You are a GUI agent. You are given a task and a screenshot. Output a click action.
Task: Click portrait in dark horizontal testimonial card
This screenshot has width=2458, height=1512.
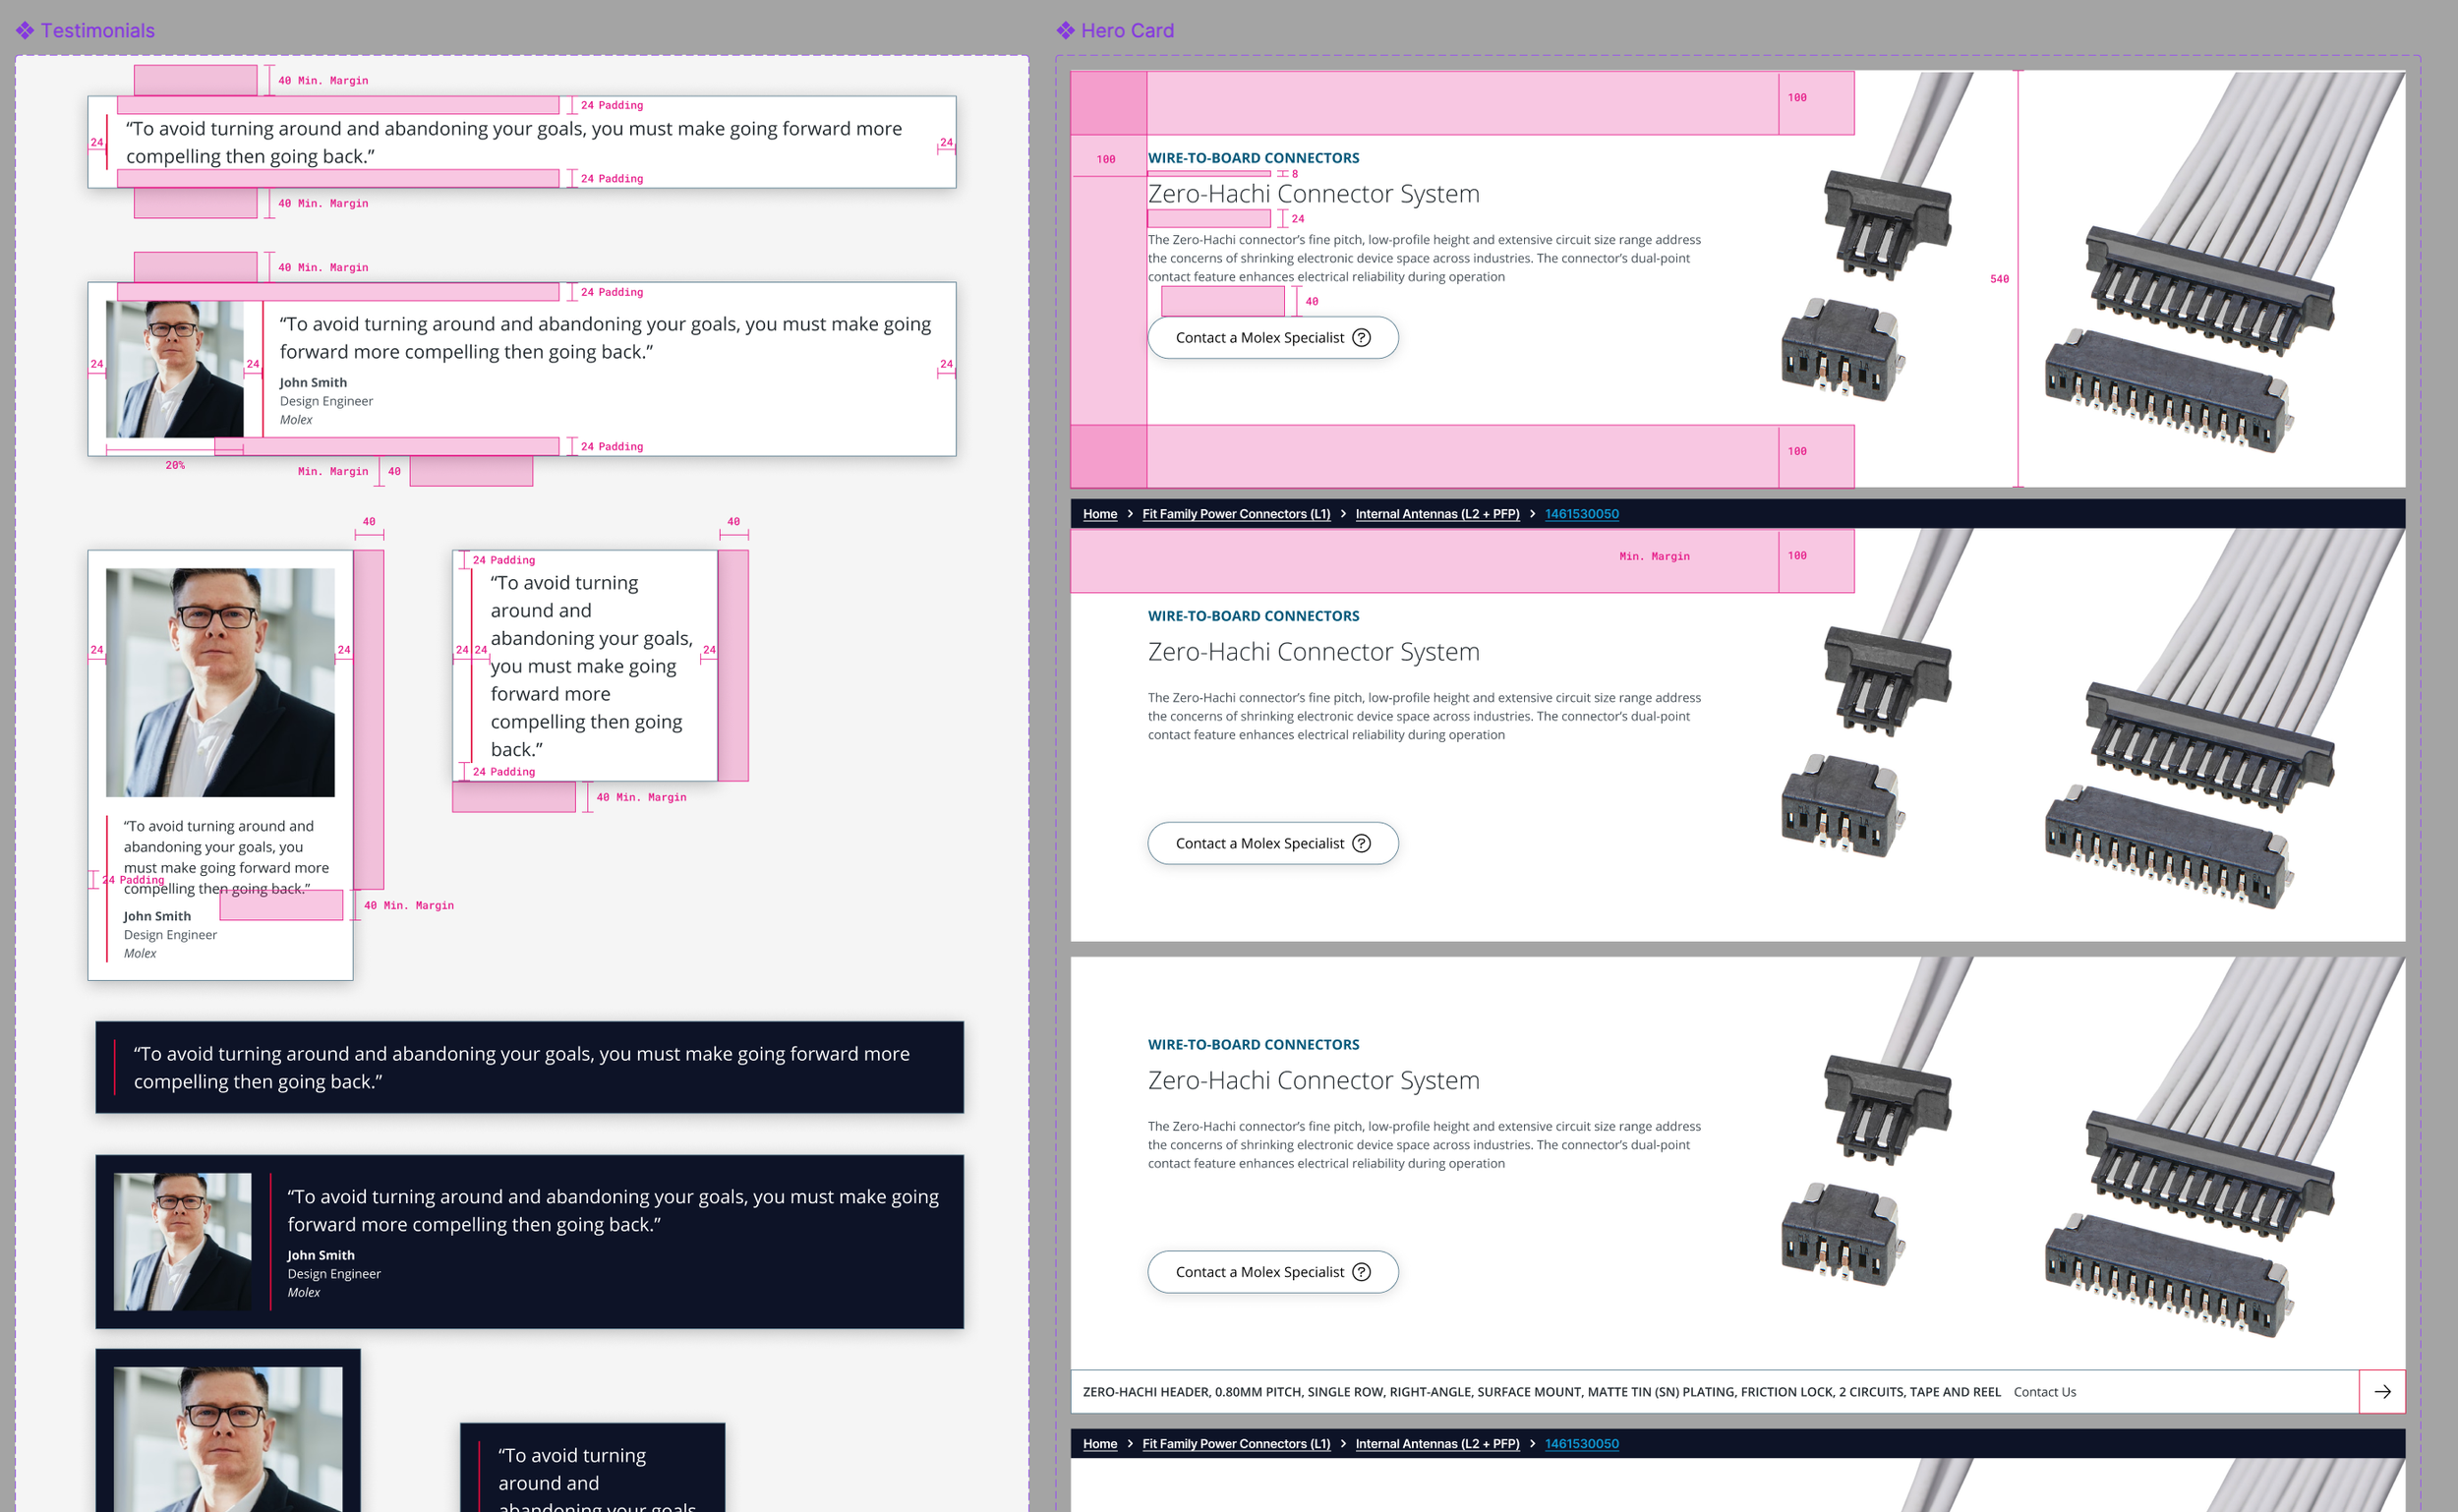182,1242
